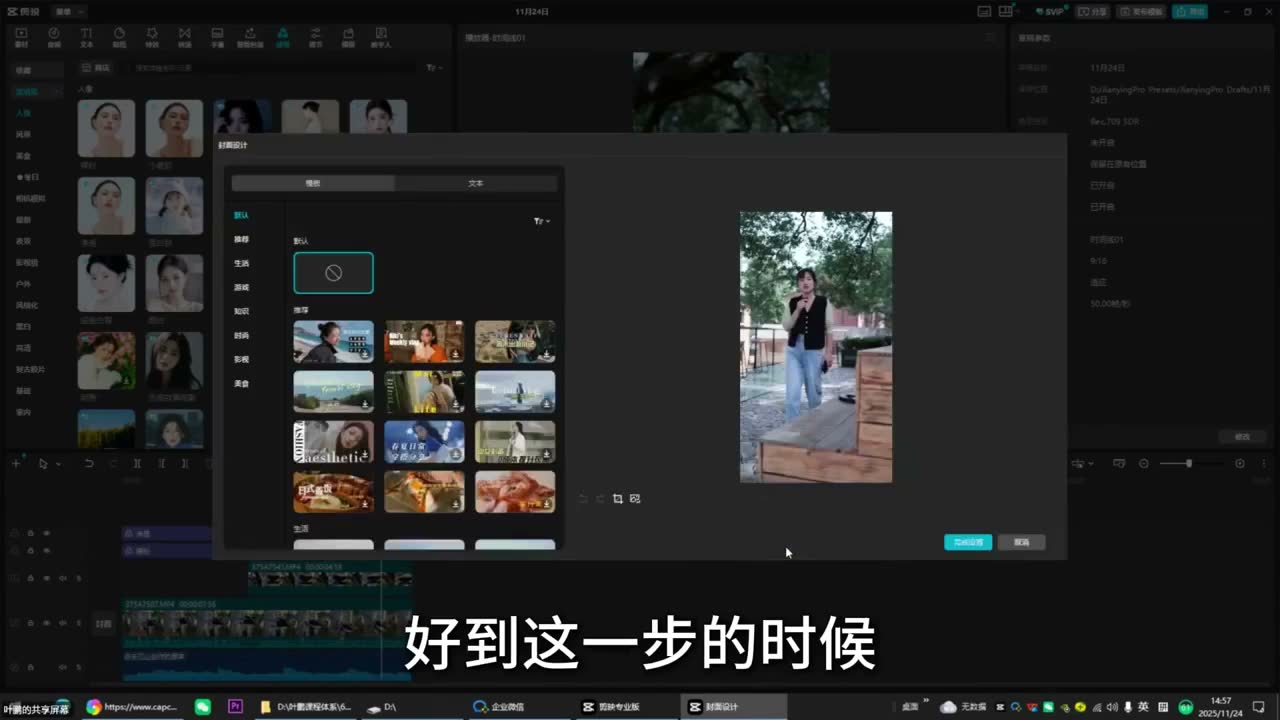Screen dimensions: 1280x720
Task: Click redo arrow in cover design dialog
Action: coord(600,498)
